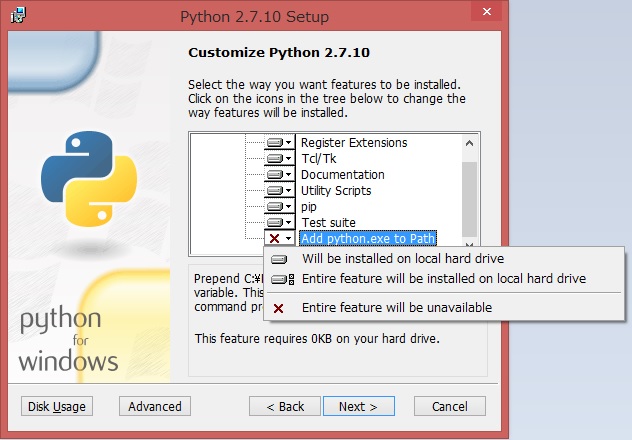The image size is (632, 440).
Task: Click scroll up arrow of feature tree
Action: click(x=469, y=143)
